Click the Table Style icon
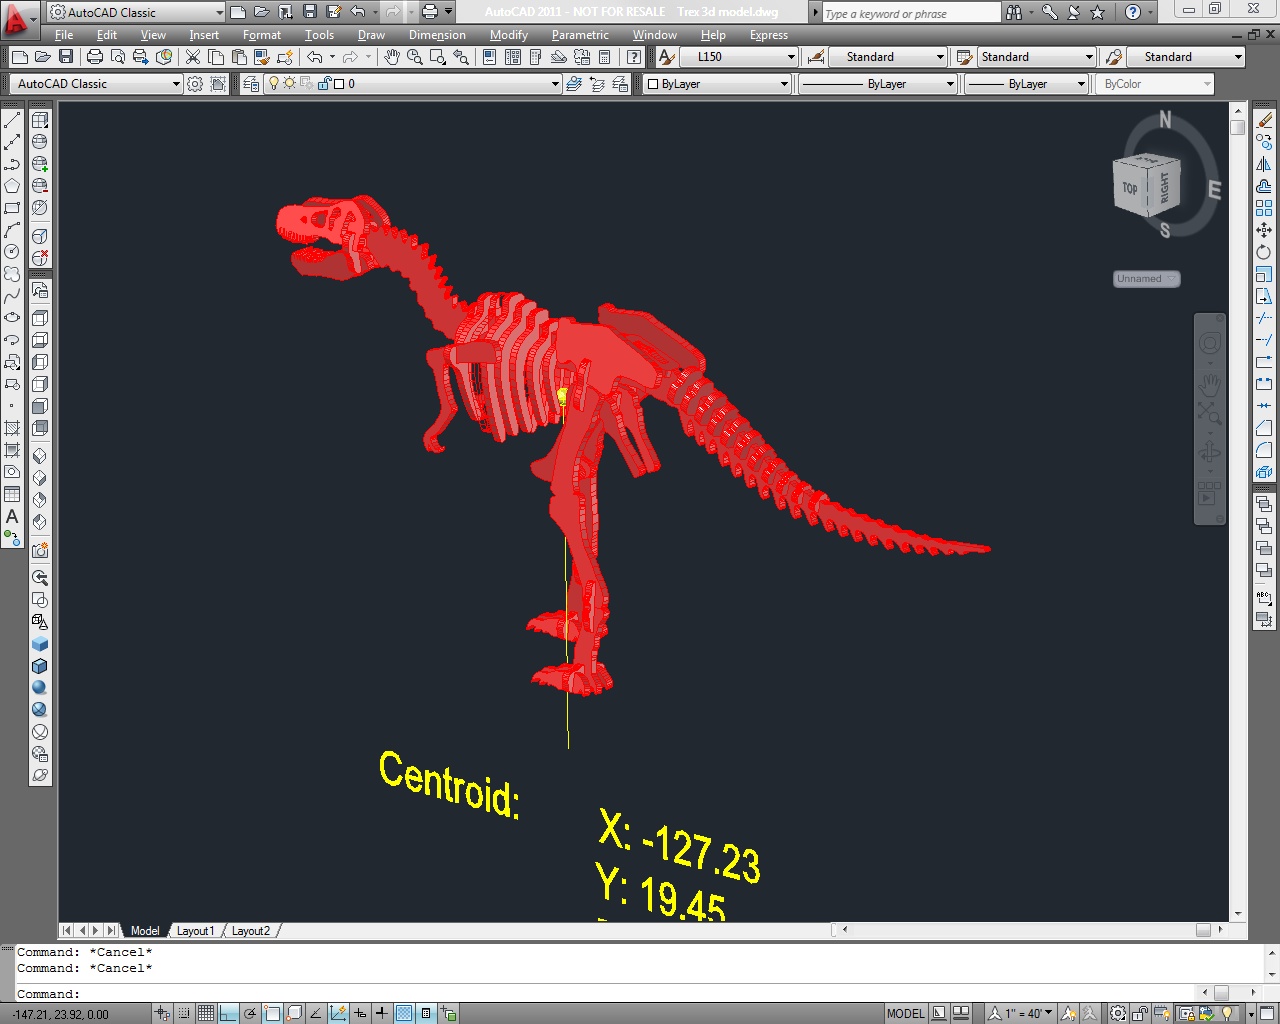This screenshot has width=1280, height=1024. 964,57
